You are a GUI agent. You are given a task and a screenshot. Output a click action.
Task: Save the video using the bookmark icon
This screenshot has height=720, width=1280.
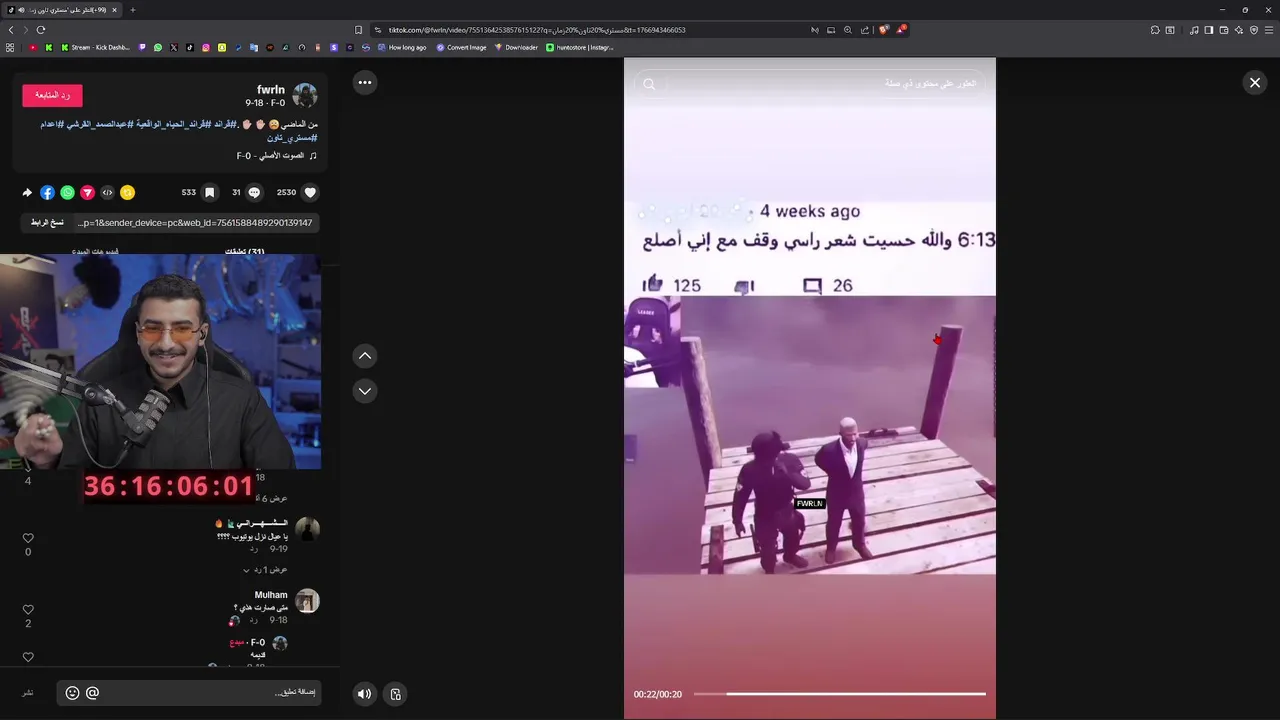coord(209,192)
